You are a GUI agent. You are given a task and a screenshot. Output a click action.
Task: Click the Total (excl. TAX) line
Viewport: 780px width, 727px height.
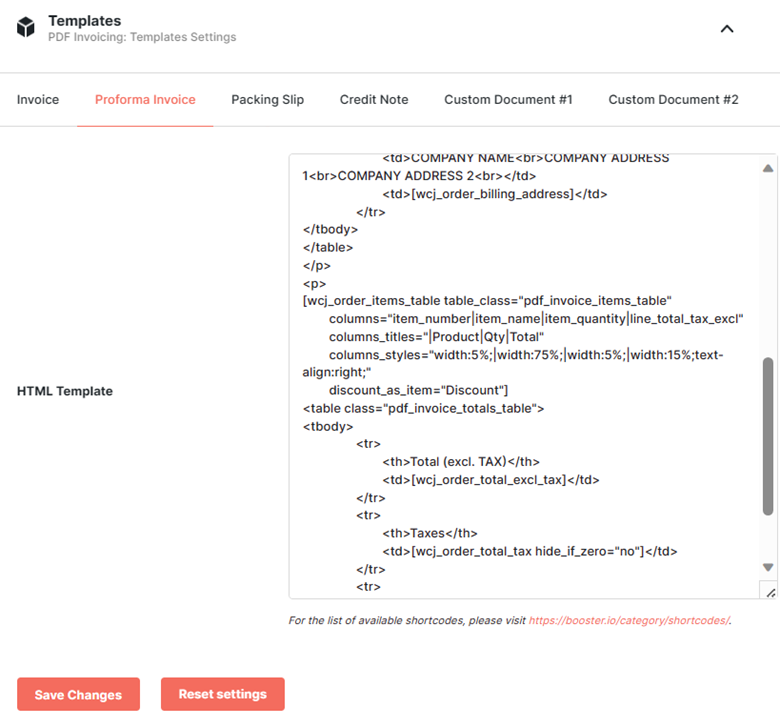[461, 462]
